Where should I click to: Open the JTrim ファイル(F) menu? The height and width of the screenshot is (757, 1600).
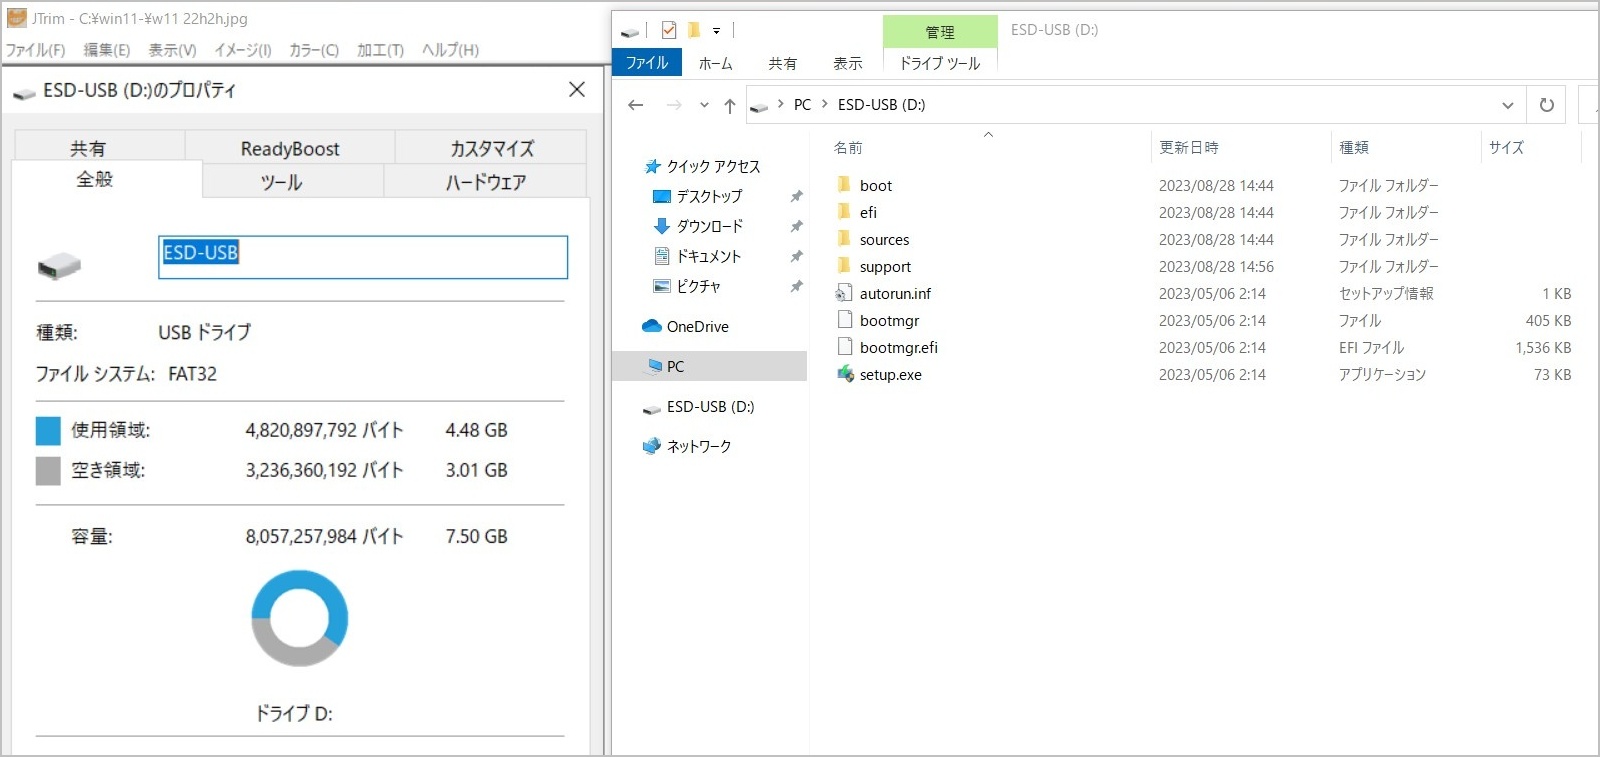35,50
